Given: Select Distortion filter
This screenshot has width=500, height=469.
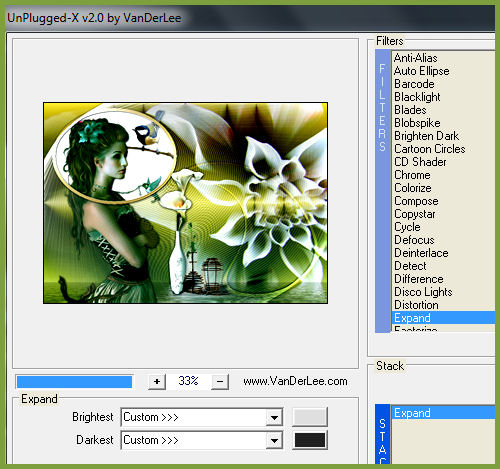Looking at the screenshot, I should [443, 305].
